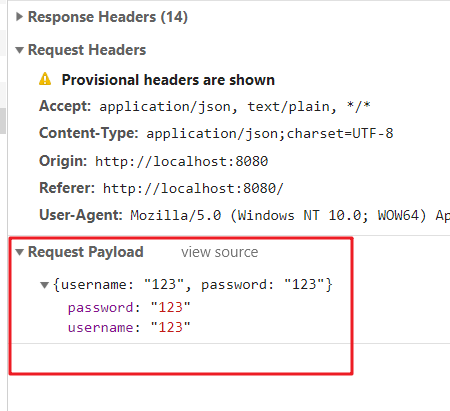450x411 pixels.
Task: Open view source for the payload
Action: pos(219,252)
